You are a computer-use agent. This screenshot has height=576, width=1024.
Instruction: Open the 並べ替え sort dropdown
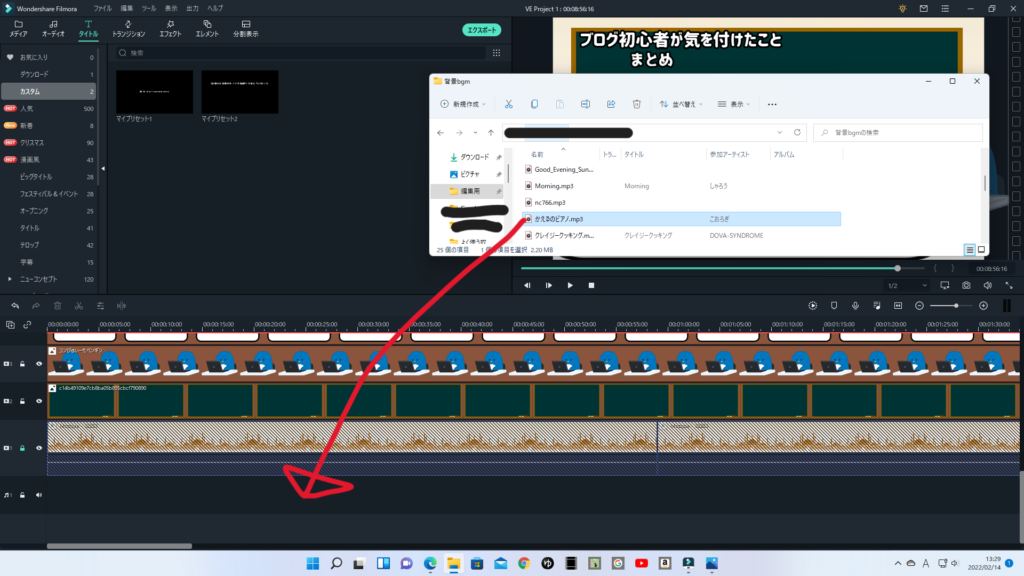point(681,104)
